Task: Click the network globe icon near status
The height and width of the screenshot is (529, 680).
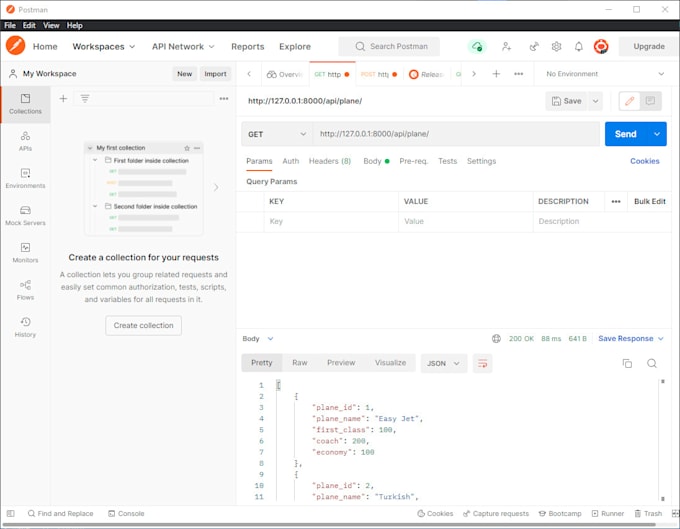Action: (496, 339)
